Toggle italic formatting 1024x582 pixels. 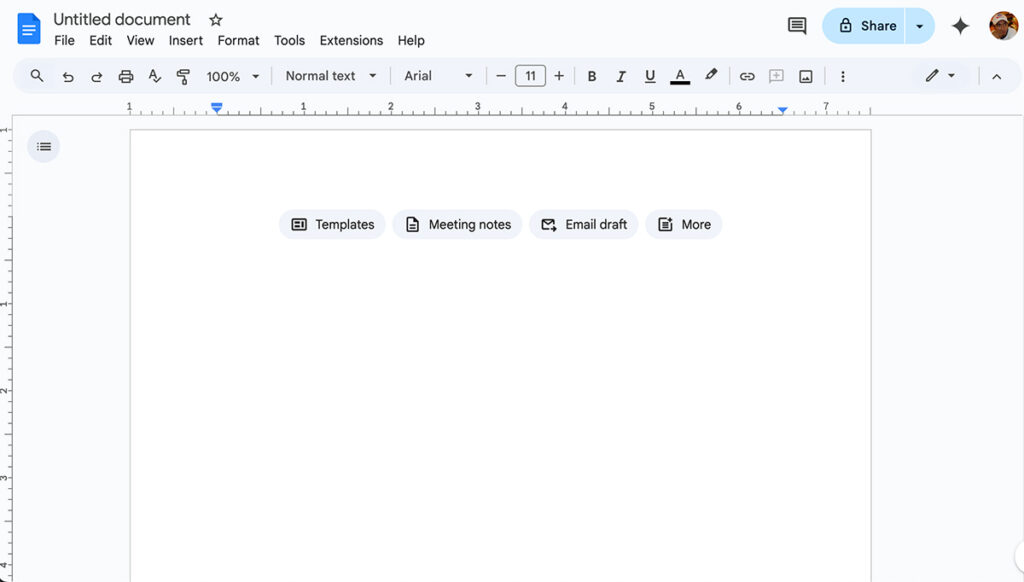(x=621, y=75)
